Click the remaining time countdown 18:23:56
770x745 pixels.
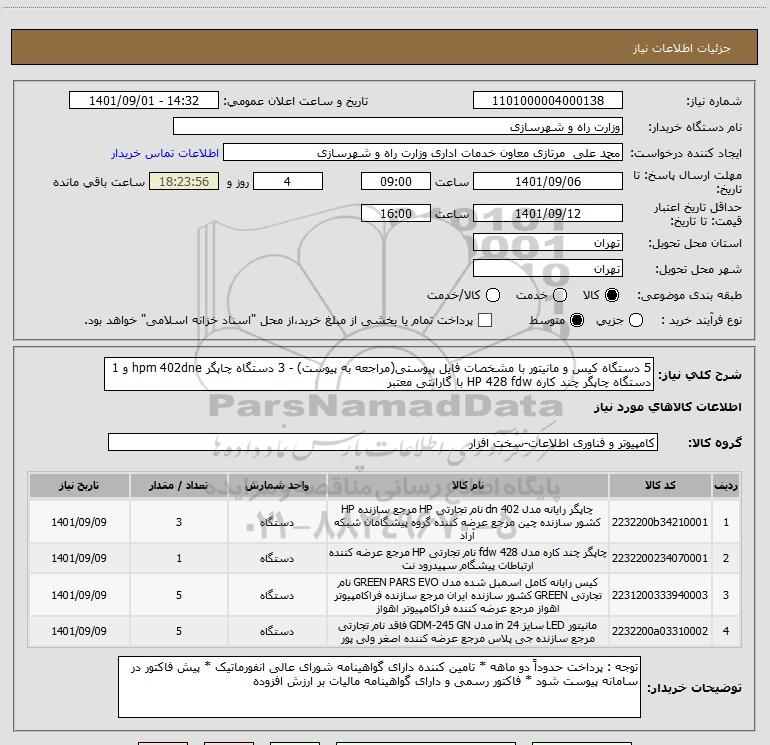click(x=184, y=182)
